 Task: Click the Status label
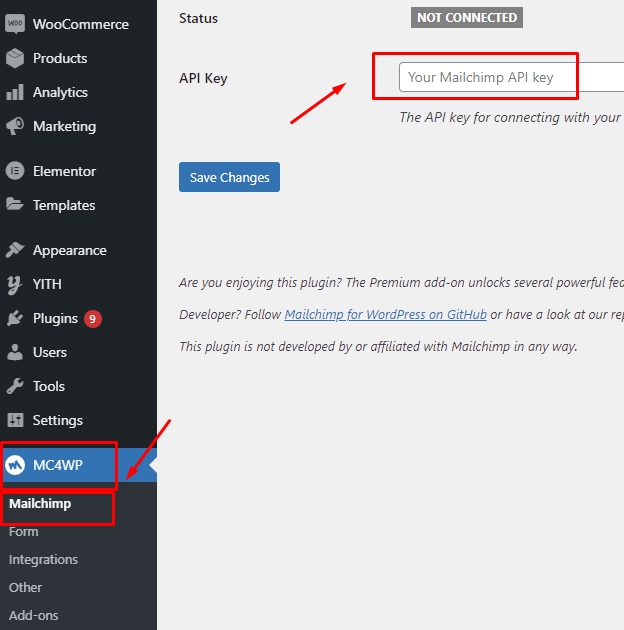pos(198,18)
